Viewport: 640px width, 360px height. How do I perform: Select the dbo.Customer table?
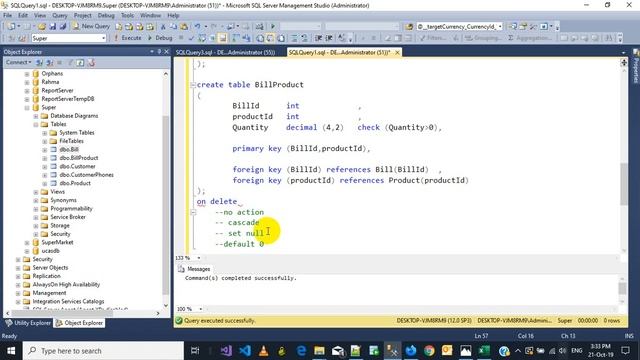[x=78, y=166]
